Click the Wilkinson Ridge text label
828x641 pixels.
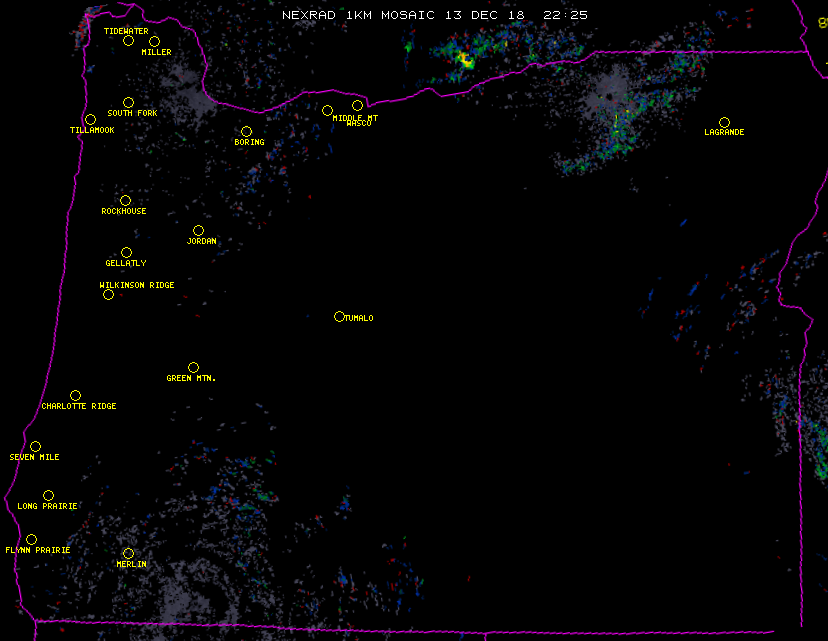[137, 285]
